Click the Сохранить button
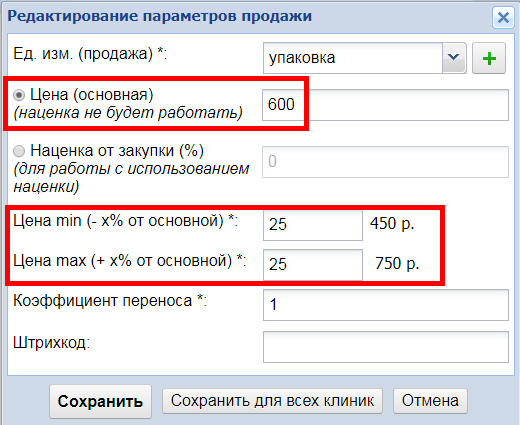This screenshot has height=425, width=520. point(100,401)
